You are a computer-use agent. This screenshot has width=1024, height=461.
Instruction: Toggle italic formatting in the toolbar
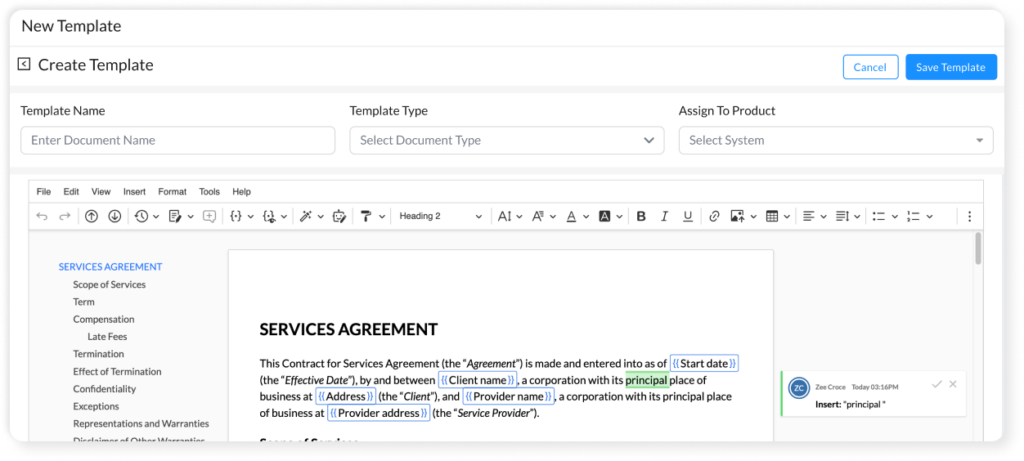tap(664, 216)
